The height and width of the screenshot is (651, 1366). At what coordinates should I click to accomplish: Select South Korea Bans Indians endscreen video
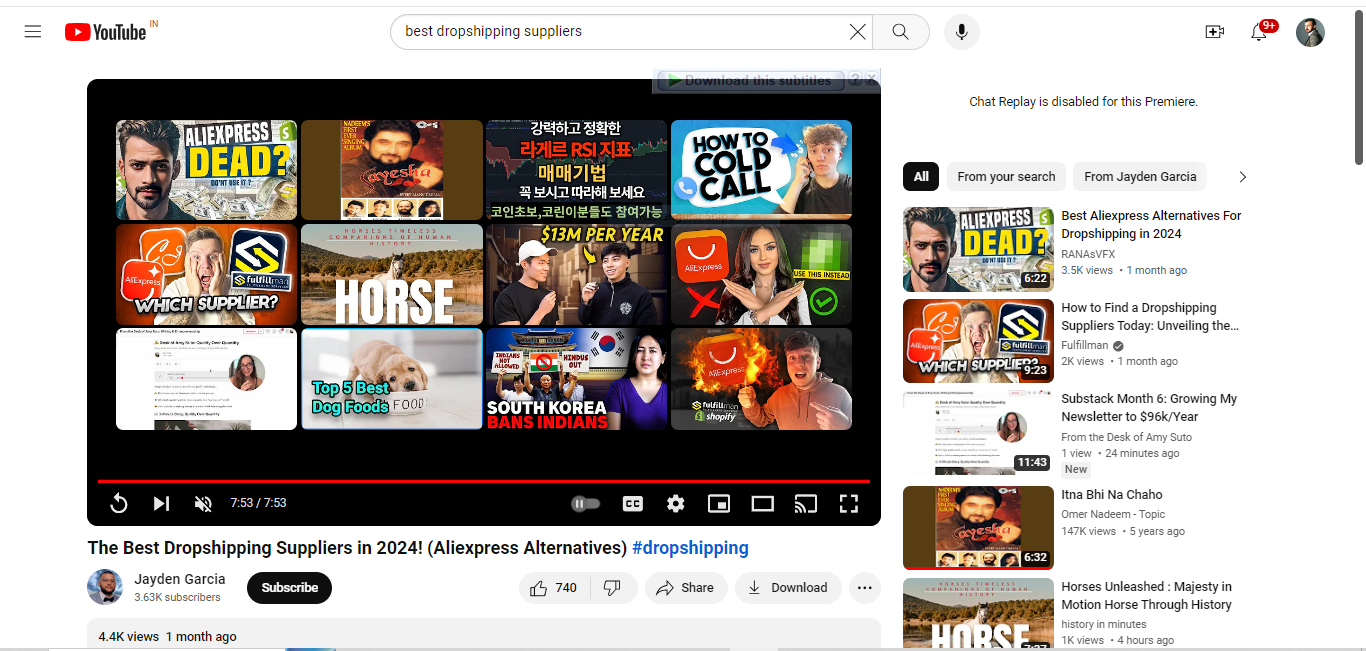click(576, 379)
